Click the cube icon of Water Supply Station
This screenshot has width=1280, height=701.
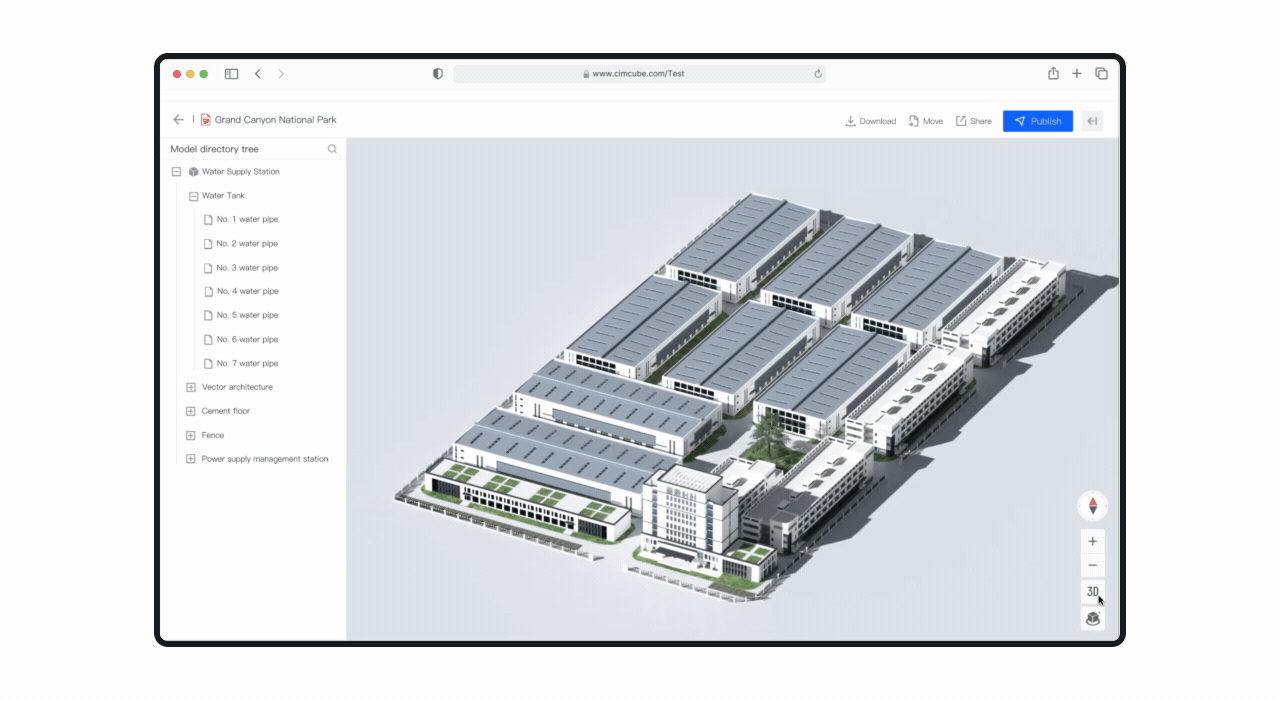194,172
